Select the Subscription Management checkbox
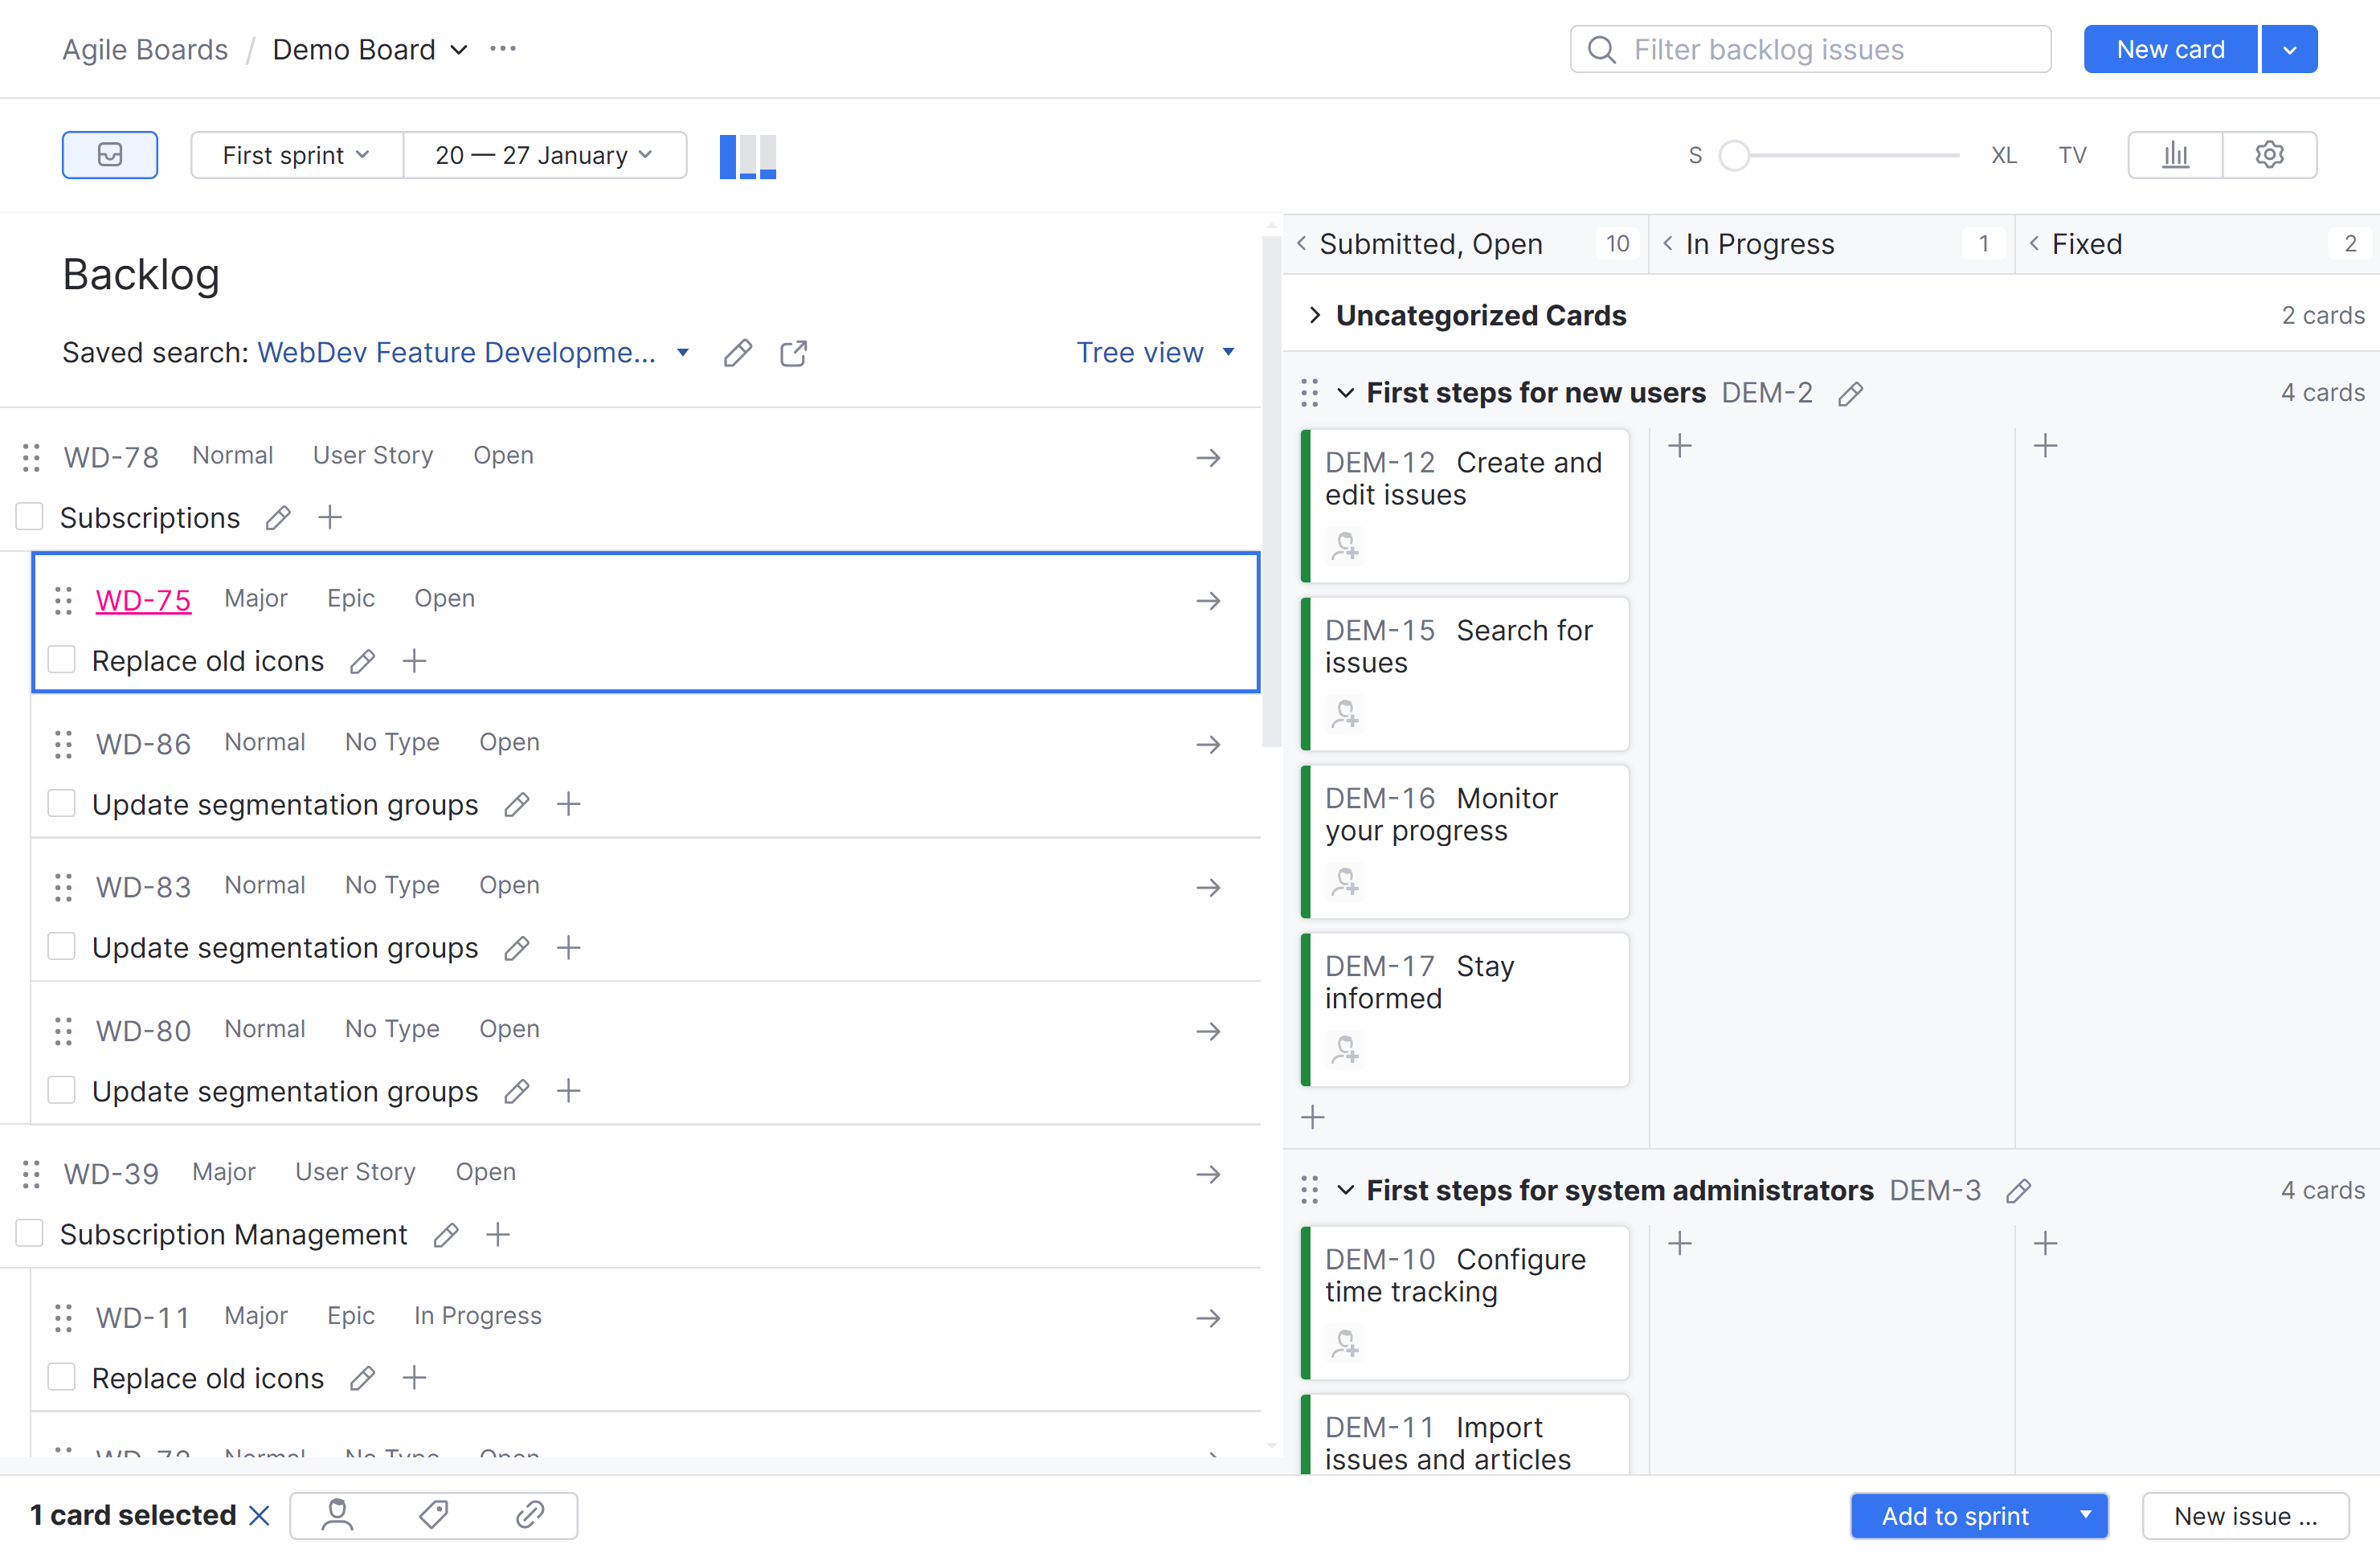The width and height of the screenshot is (2380, 1565). pos(30,1233)
